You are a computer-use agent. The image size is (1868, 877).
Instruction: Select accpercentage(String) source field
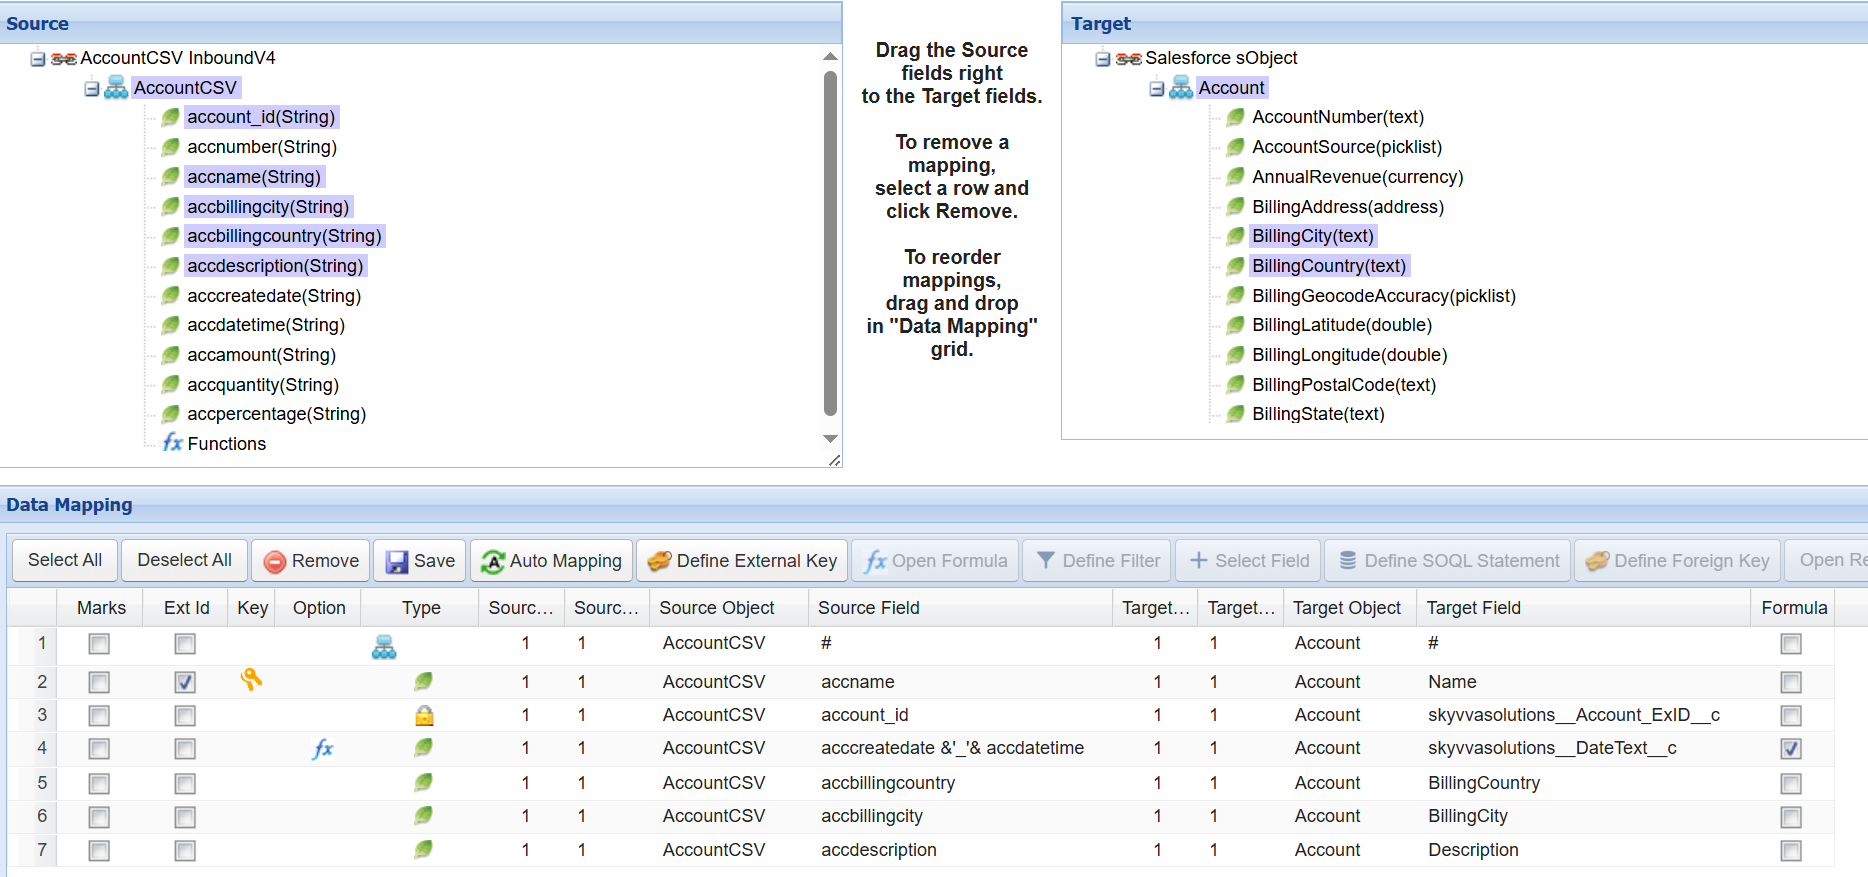tap(277, 414)
